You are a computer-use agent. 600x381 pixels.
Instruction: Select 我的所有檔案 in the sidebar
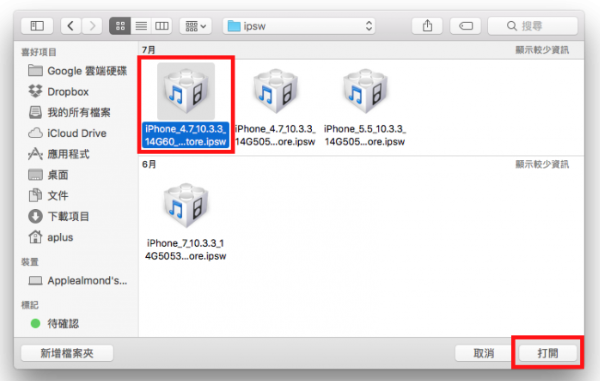tap(70, 112)
